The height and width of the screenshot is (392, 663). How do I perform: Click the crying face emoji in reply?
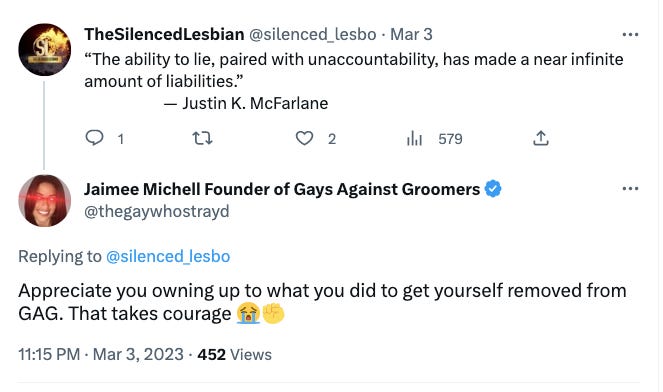(248, 314)
